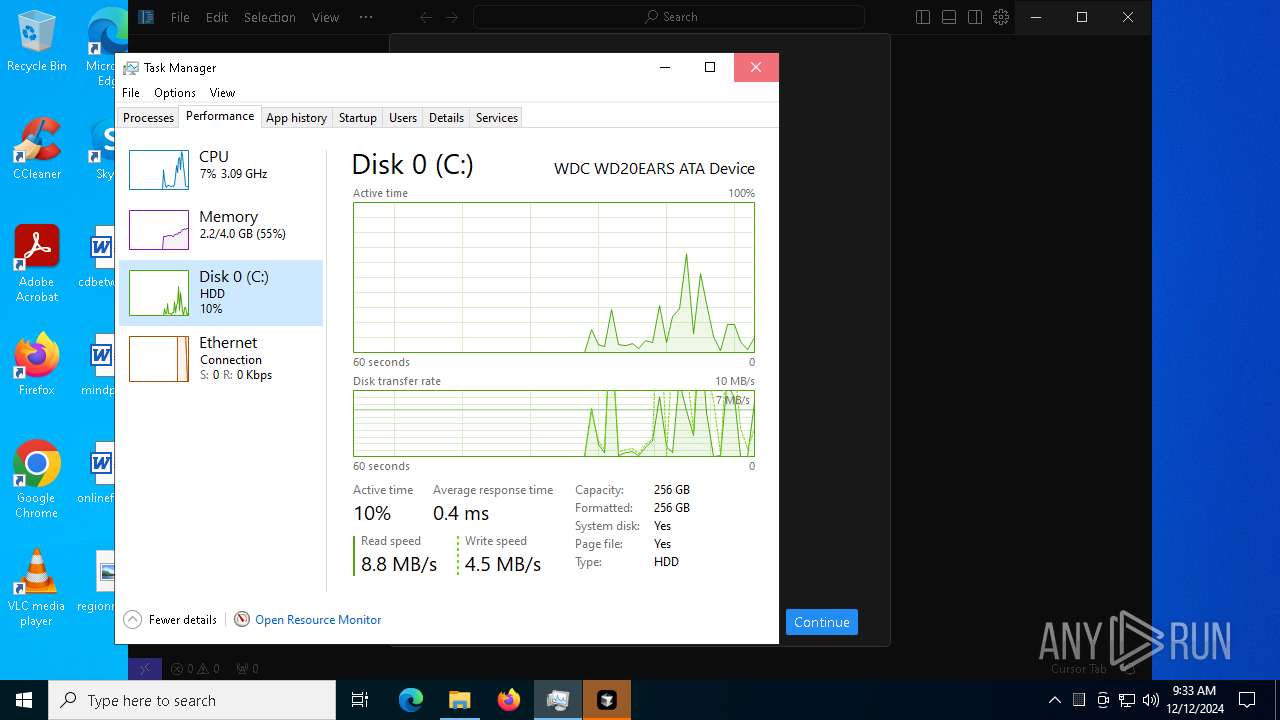
Task: Click the volume speaker tray icon
Action: point(1151,700)
